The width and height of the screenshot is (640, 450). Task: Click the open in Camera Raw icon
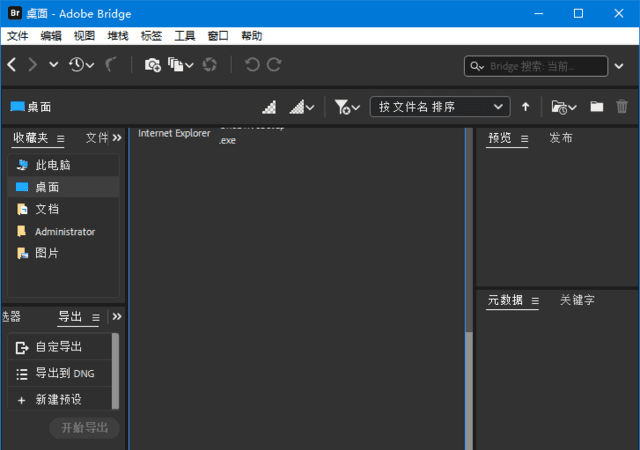210,65
